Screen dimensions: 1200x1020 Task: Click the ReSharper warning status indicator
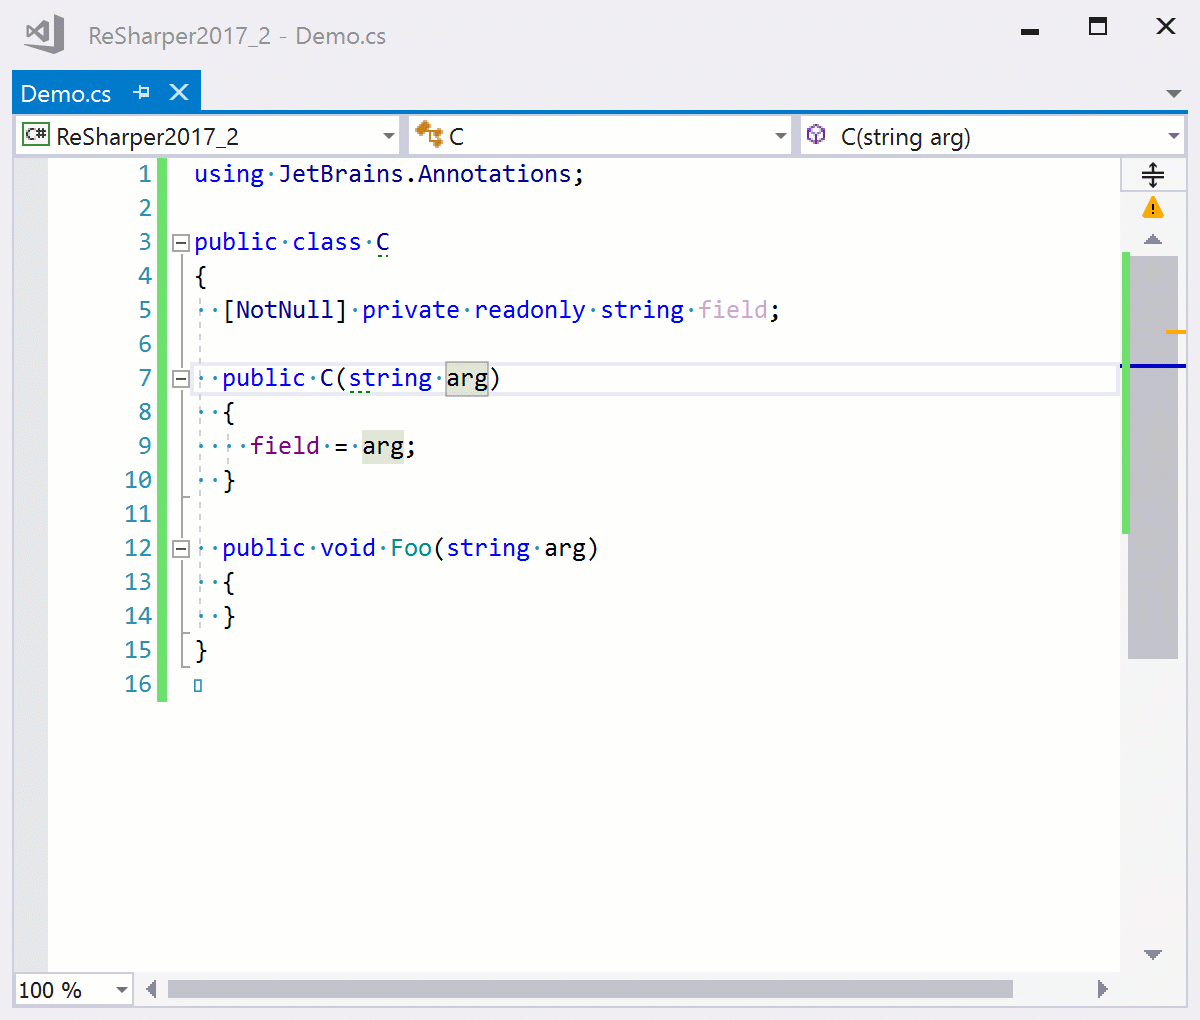coord(1153,208)
